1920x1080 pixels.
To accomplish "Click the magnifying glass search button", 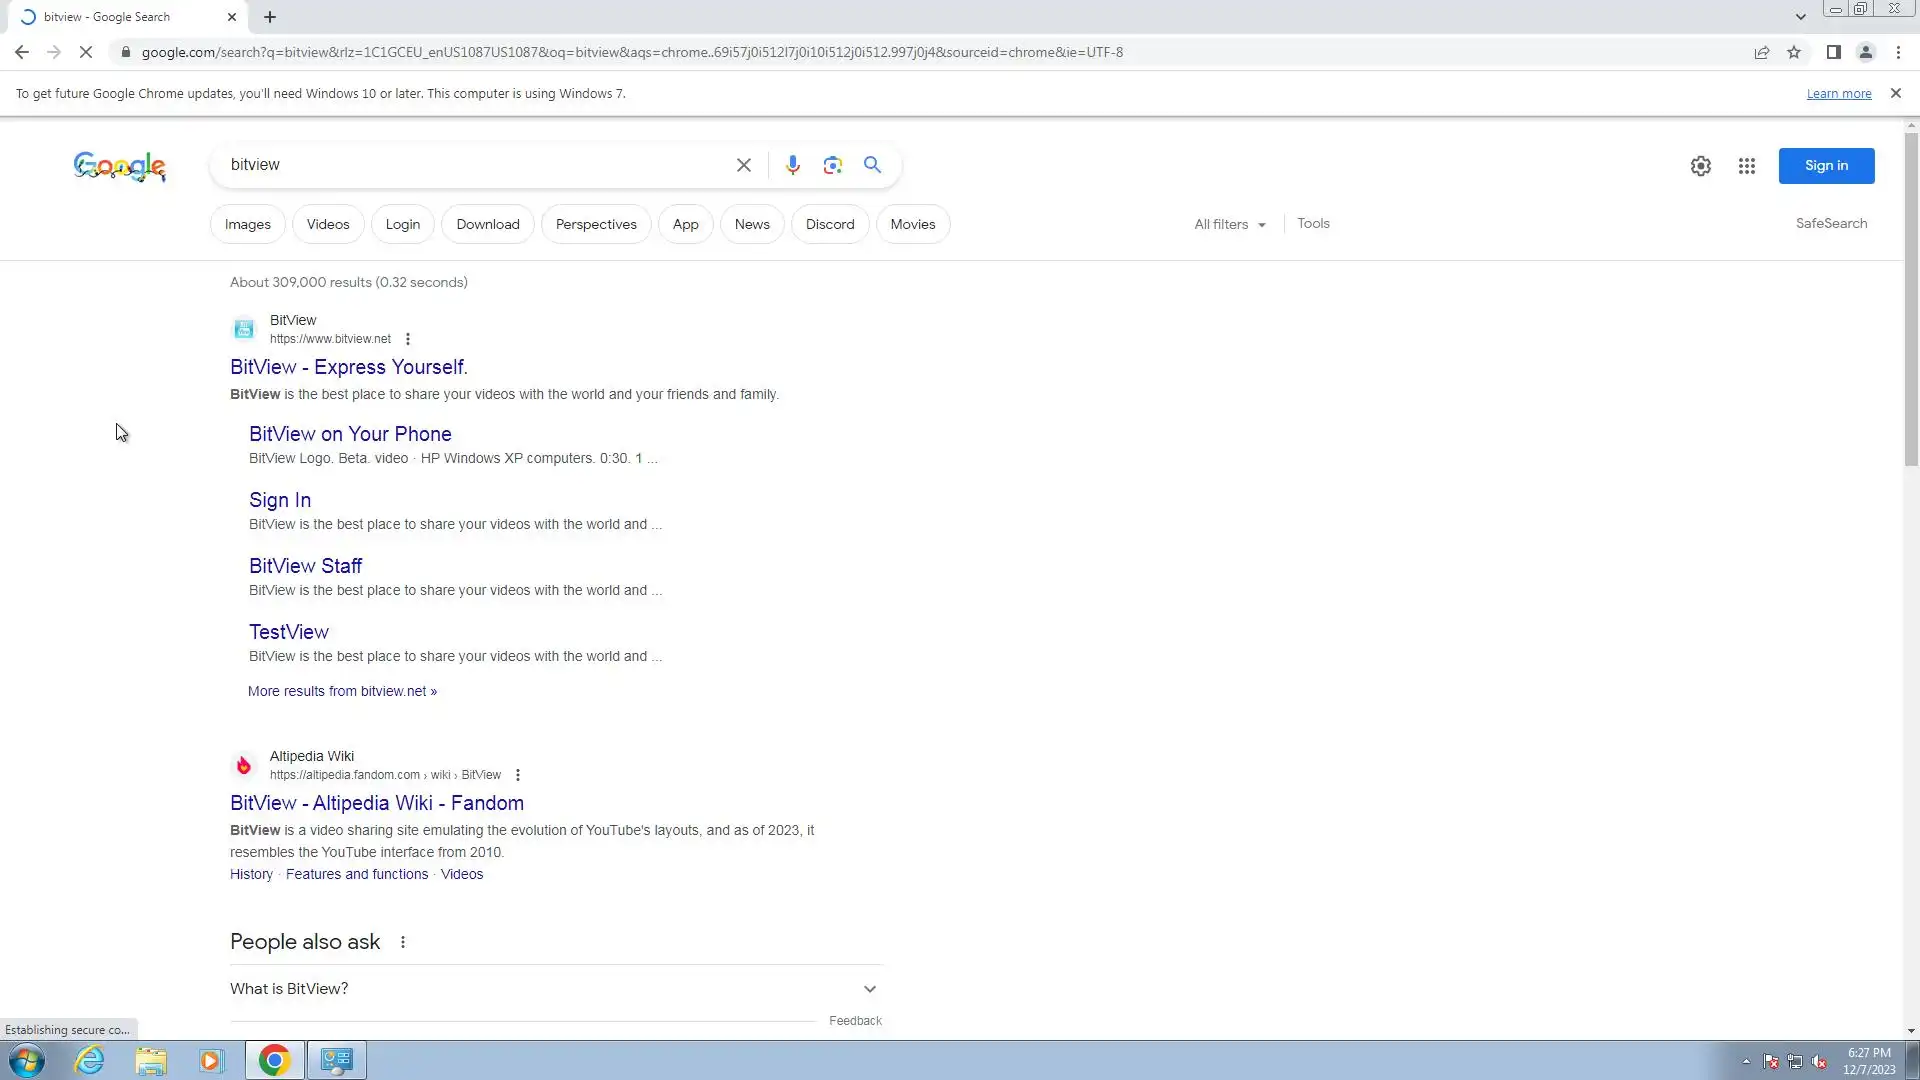I will pyautogui.click(x=872, y=165).
